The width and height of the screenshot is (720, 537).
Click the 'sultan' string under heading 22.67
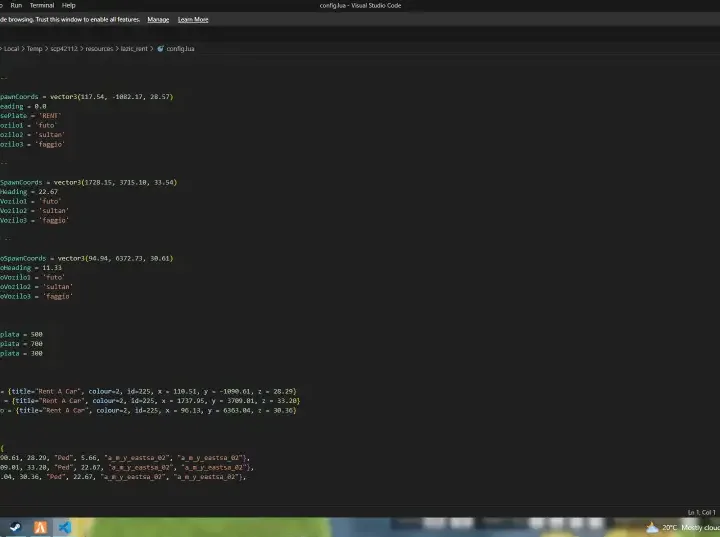[54, 211]
